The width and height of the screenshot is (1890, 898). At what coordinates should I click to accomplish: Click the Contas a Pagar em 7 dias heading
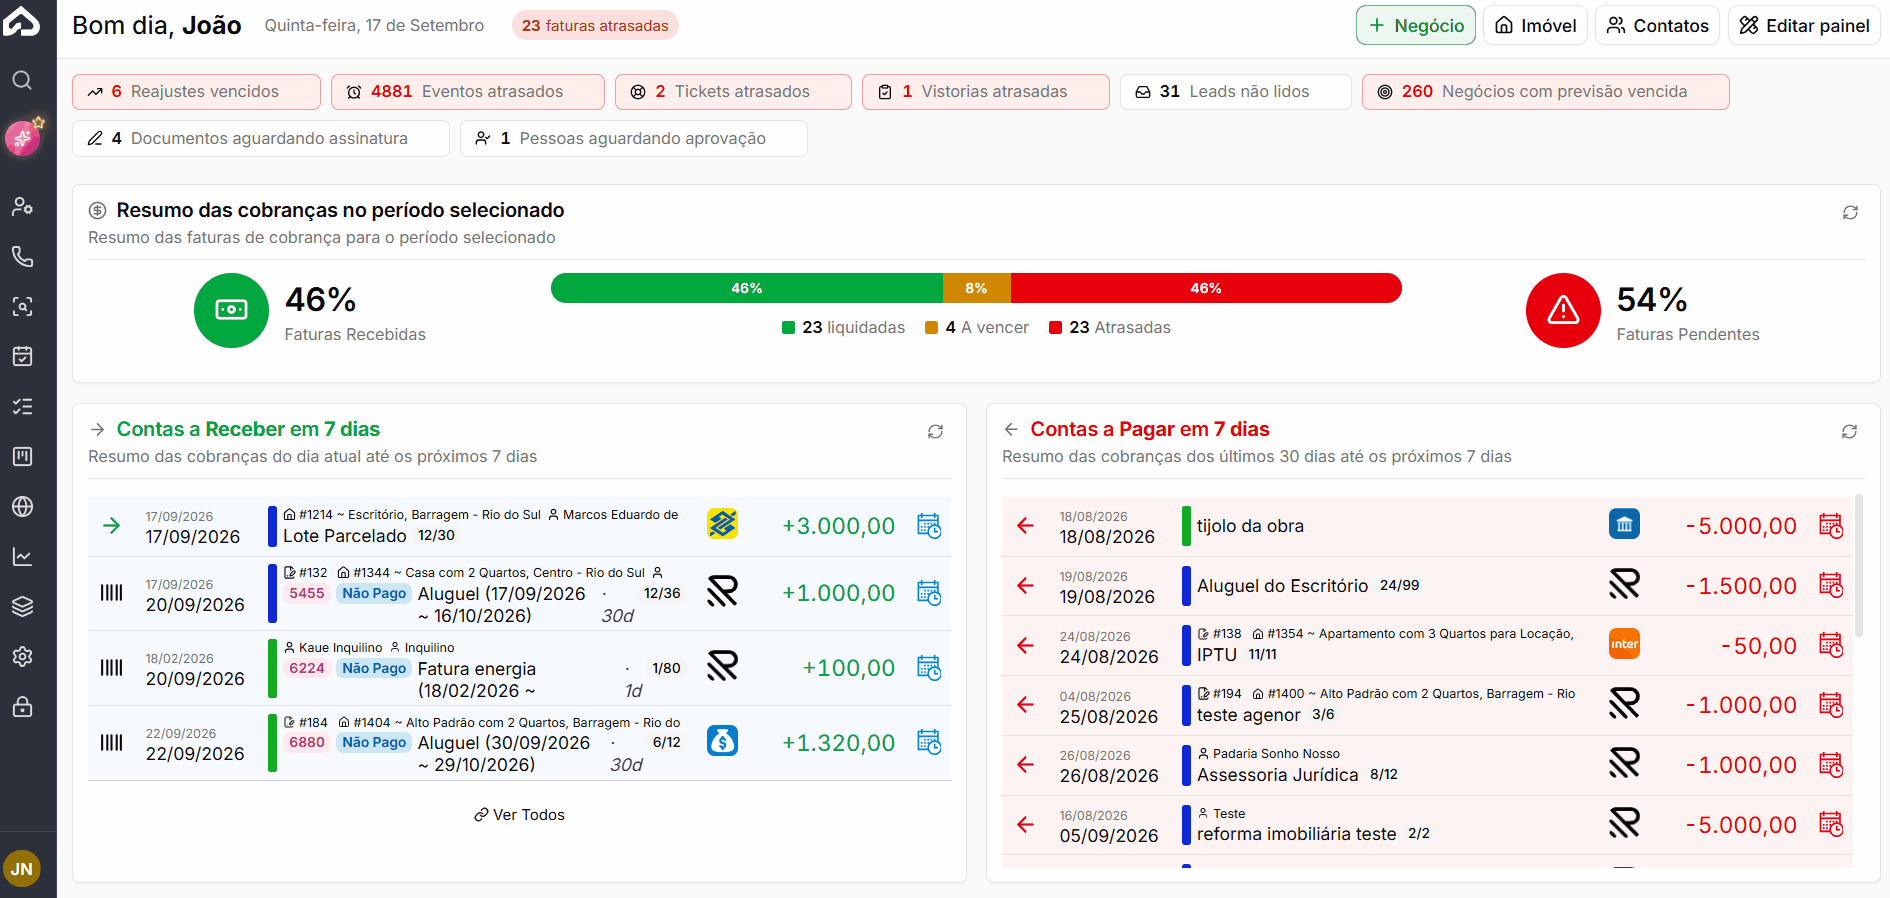(x=1150, y=429)
